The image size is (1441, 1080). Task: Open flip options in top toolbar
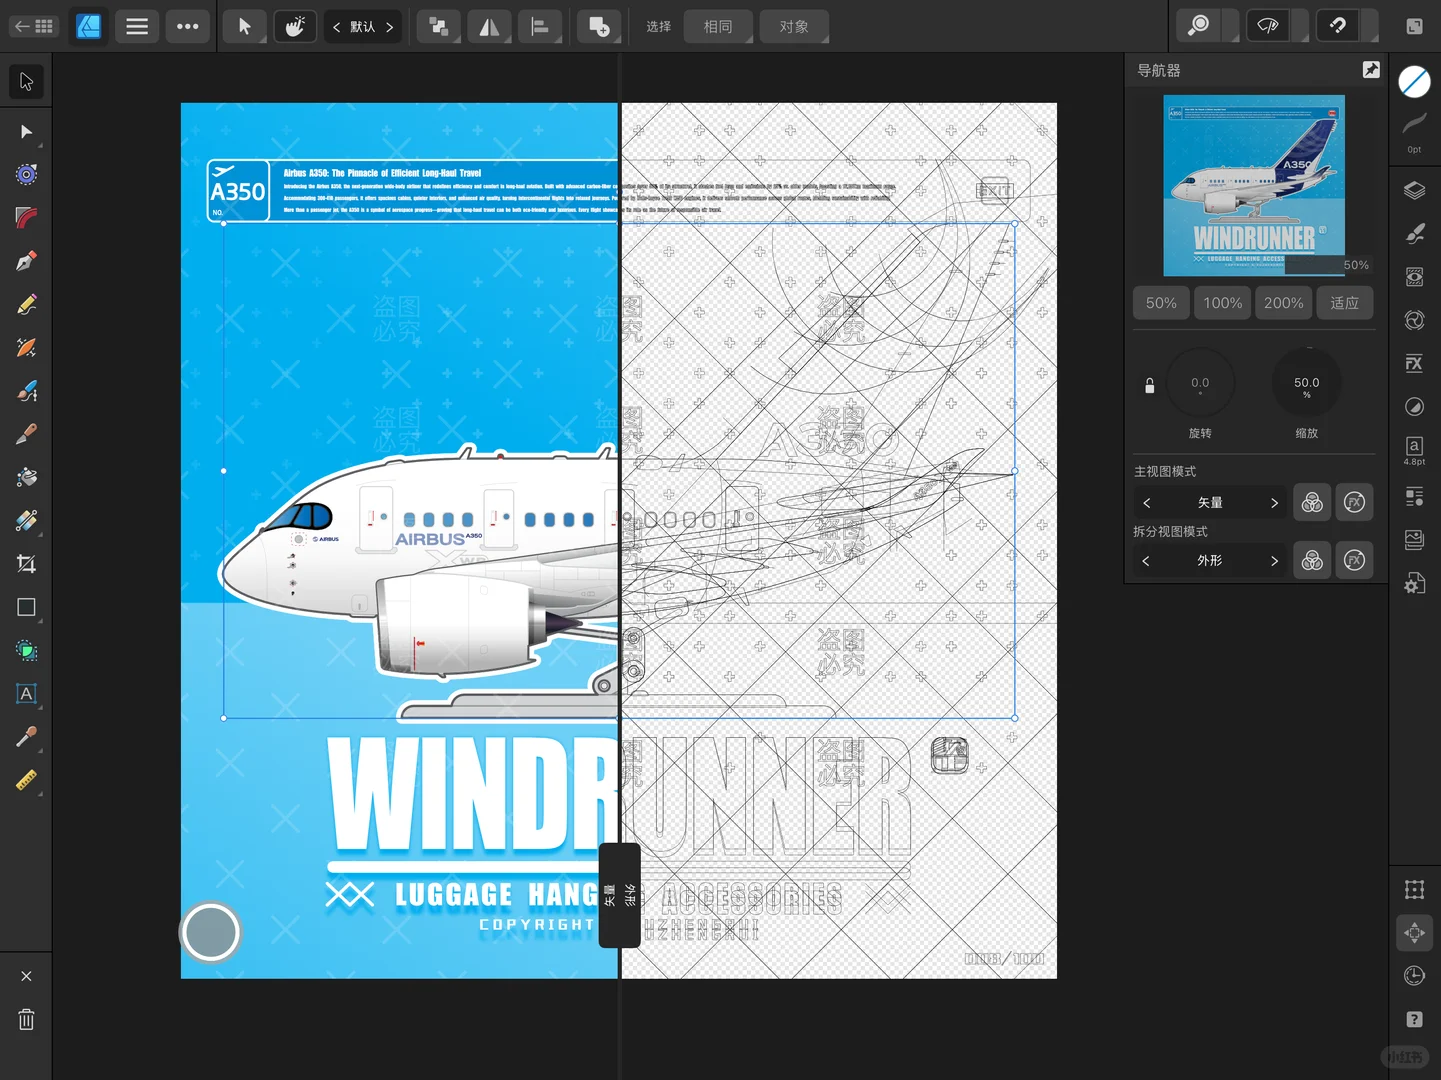(489, 26)
